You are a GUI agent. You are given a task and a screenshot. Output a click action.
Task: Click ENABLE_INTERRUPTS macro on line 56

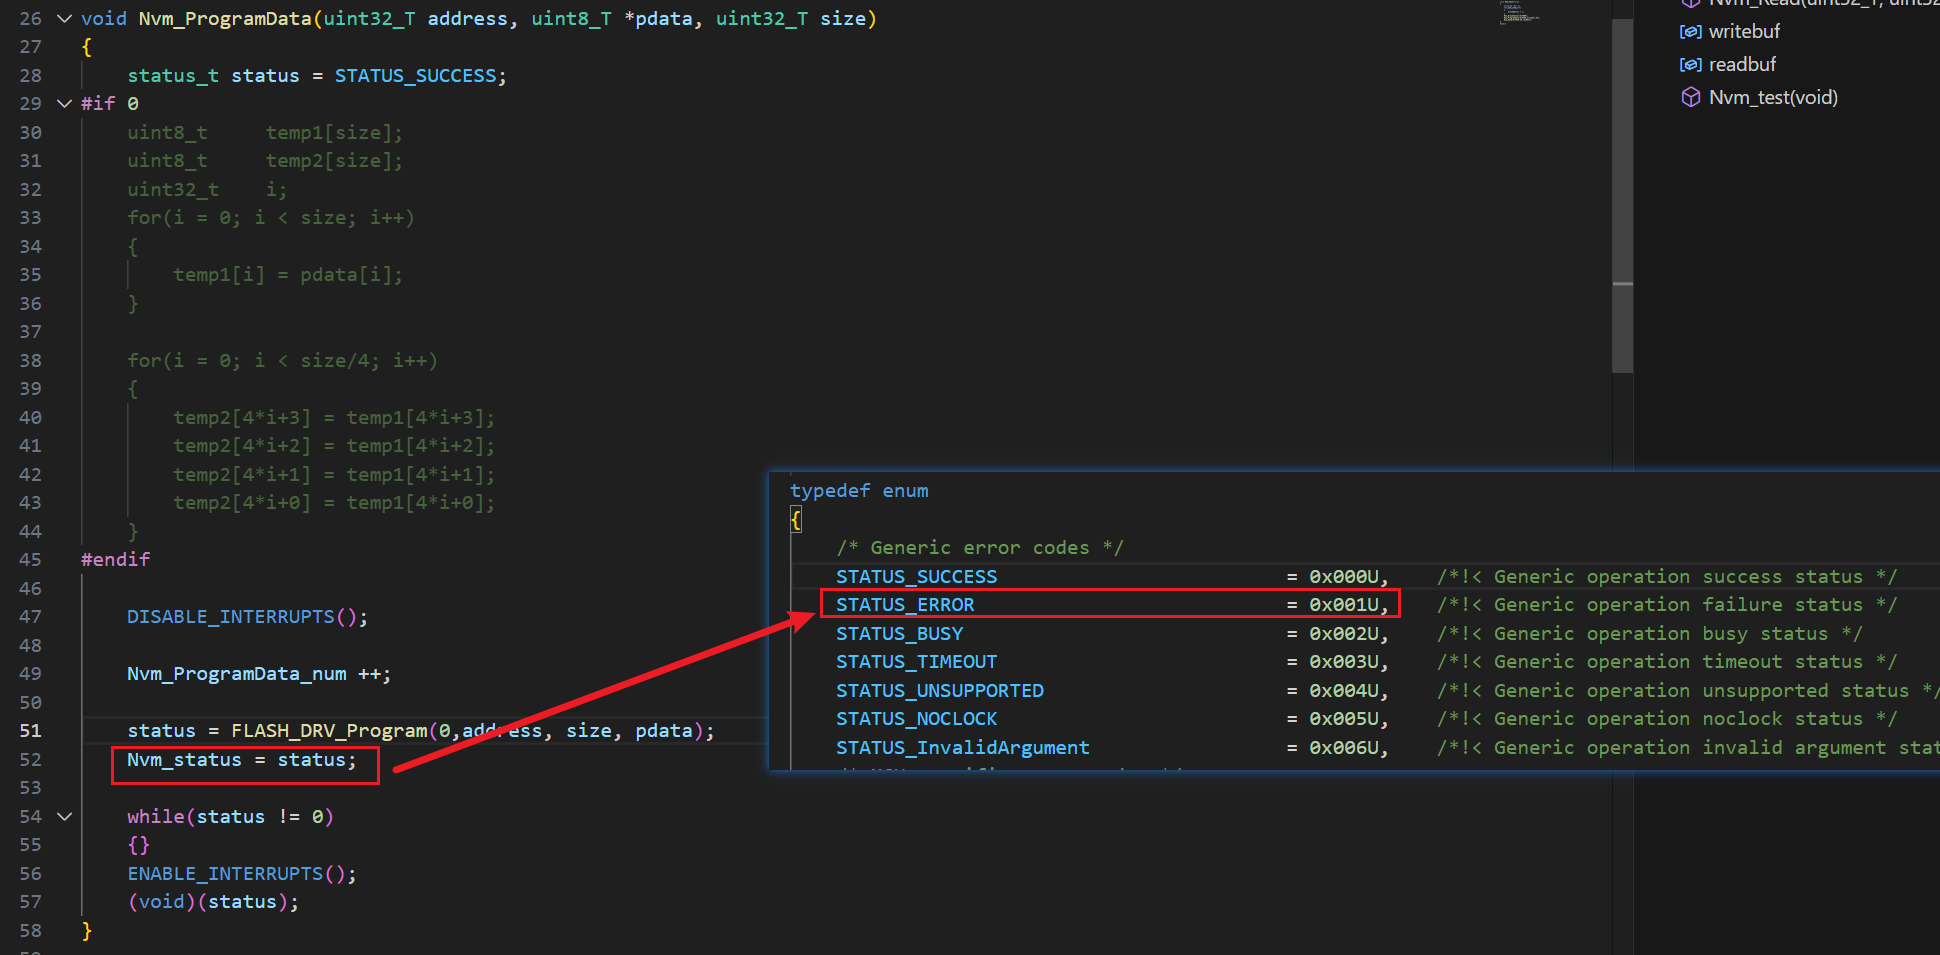[225, 874]
